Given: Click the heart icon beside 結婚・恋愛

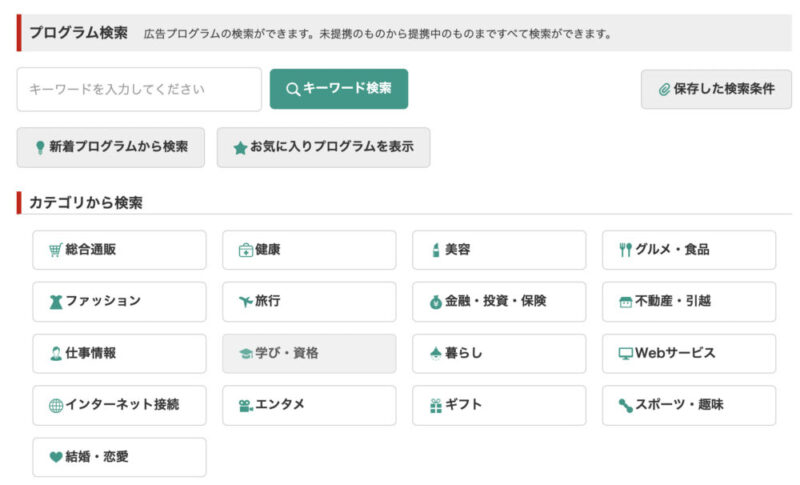Looking at the screenshot, I should [56, 457].
